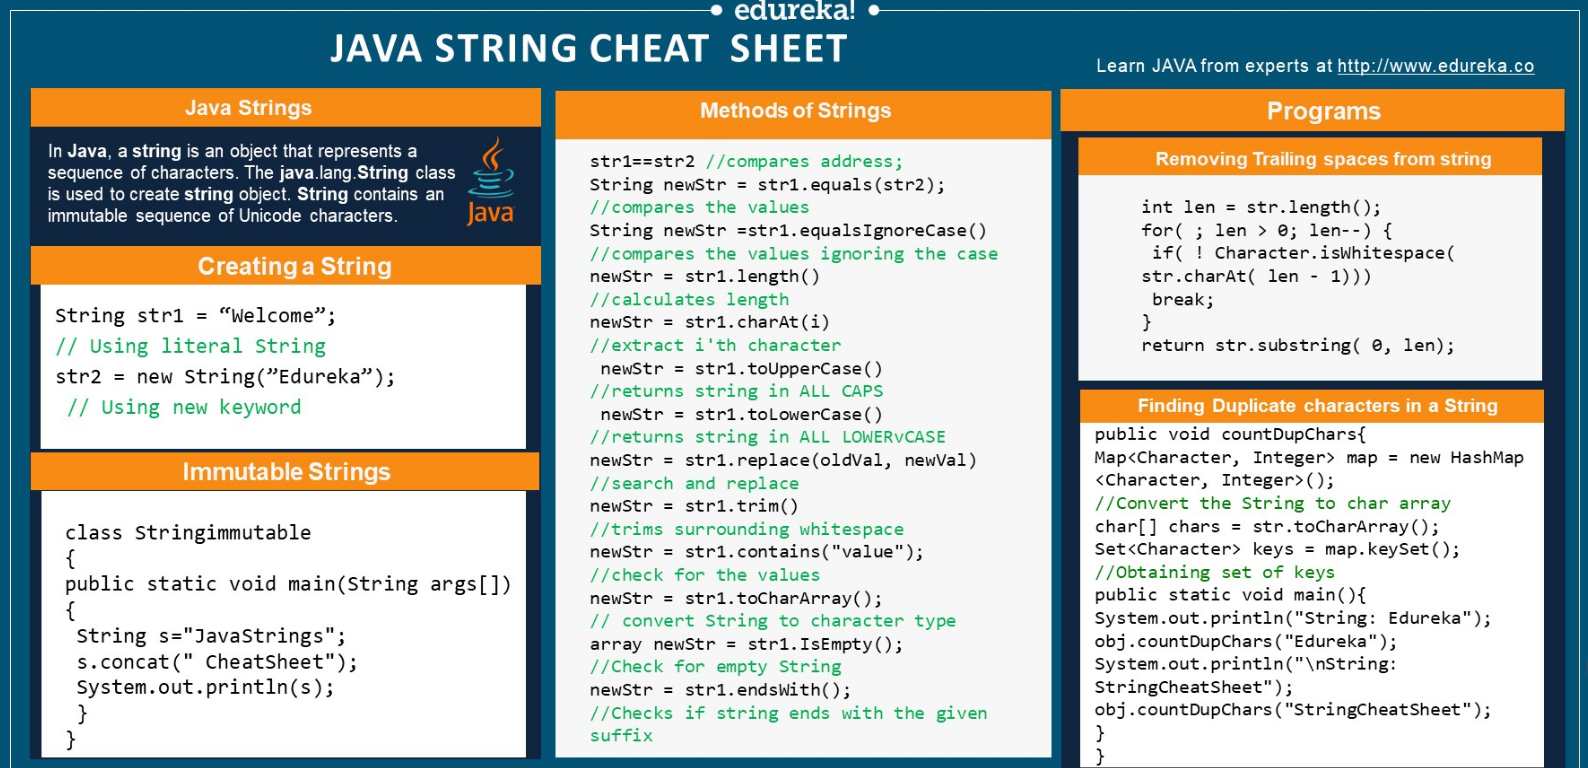1588x768 pixels.
Task: Select s.concat(" CheatSheet"); line
Action: tap(217, 662)
